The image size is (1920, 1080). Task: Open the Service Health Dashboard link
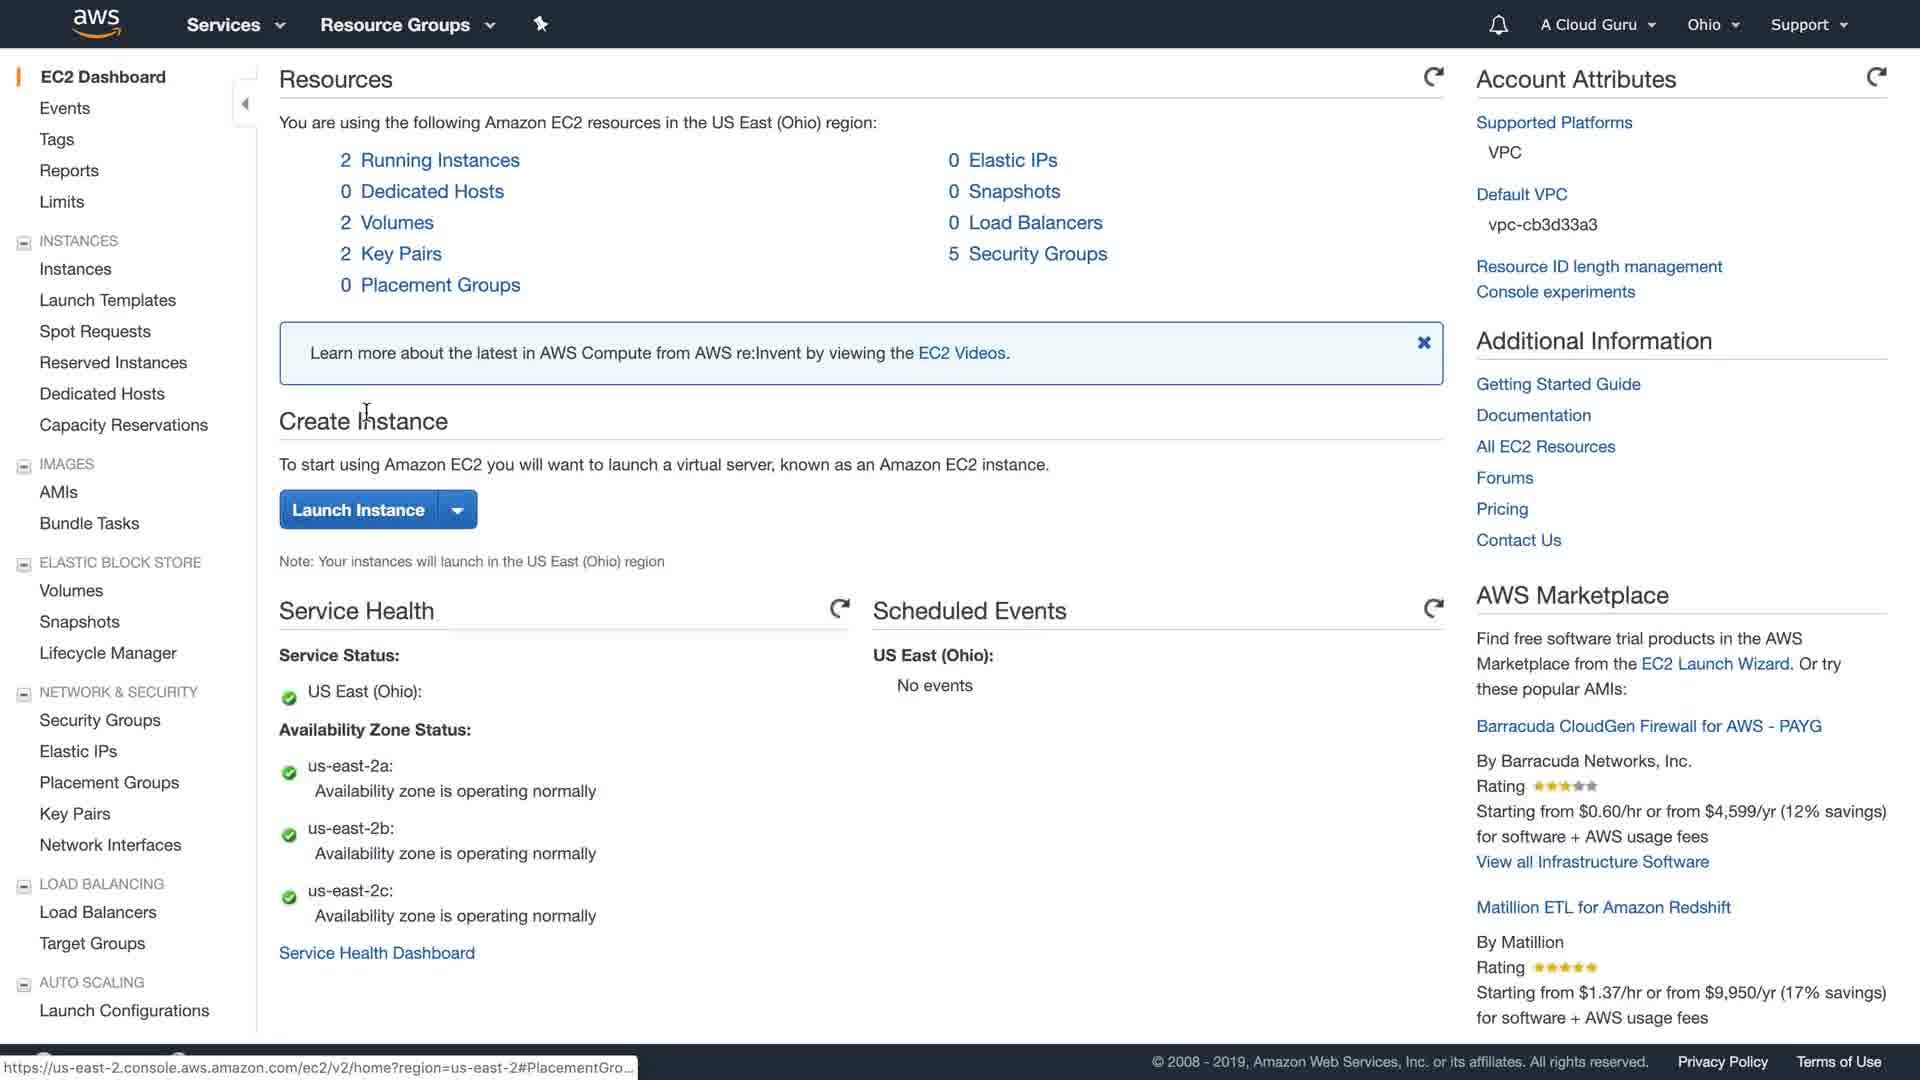377,953
